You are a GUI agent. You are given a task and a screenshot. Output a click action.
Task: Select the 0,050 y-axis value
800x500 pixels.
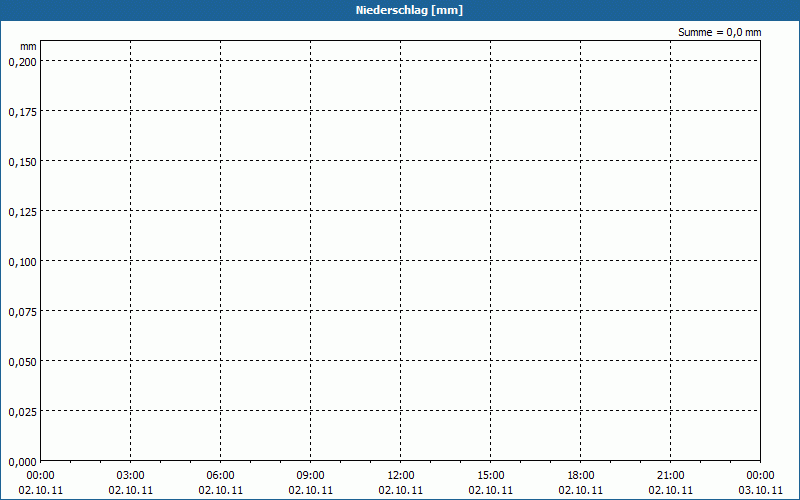click(x=22, y=361)
